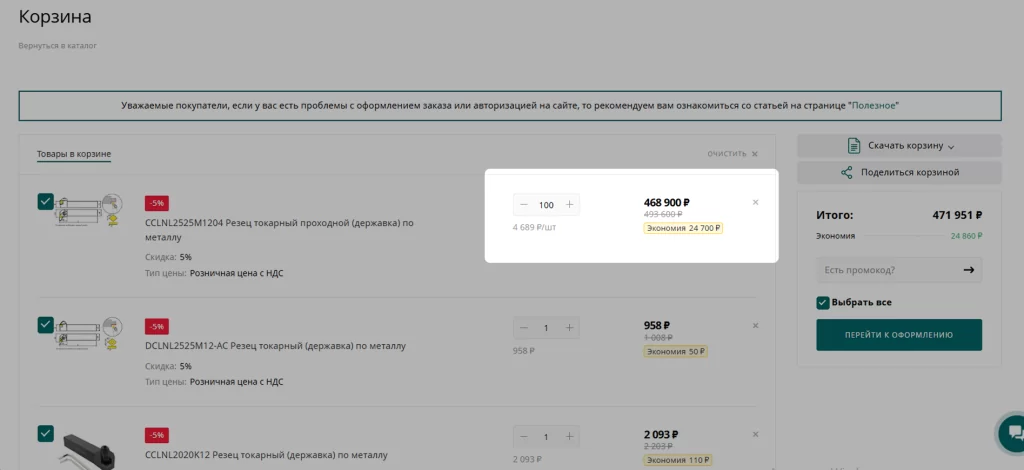1024x470 pixels.
Task: Click the '468 900 ₽' price
Action: point(667,202)
